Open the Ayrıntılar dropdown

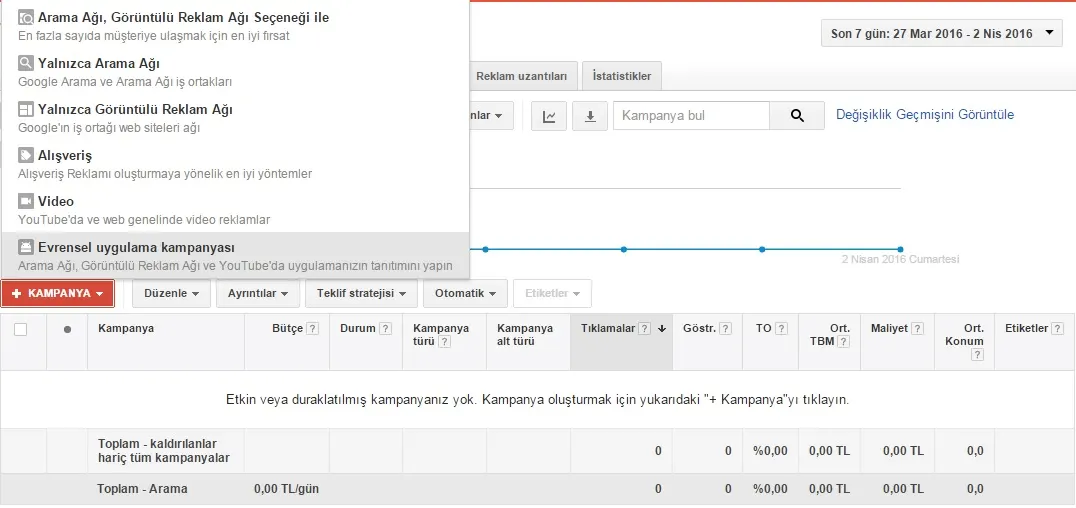pos(258,293)
